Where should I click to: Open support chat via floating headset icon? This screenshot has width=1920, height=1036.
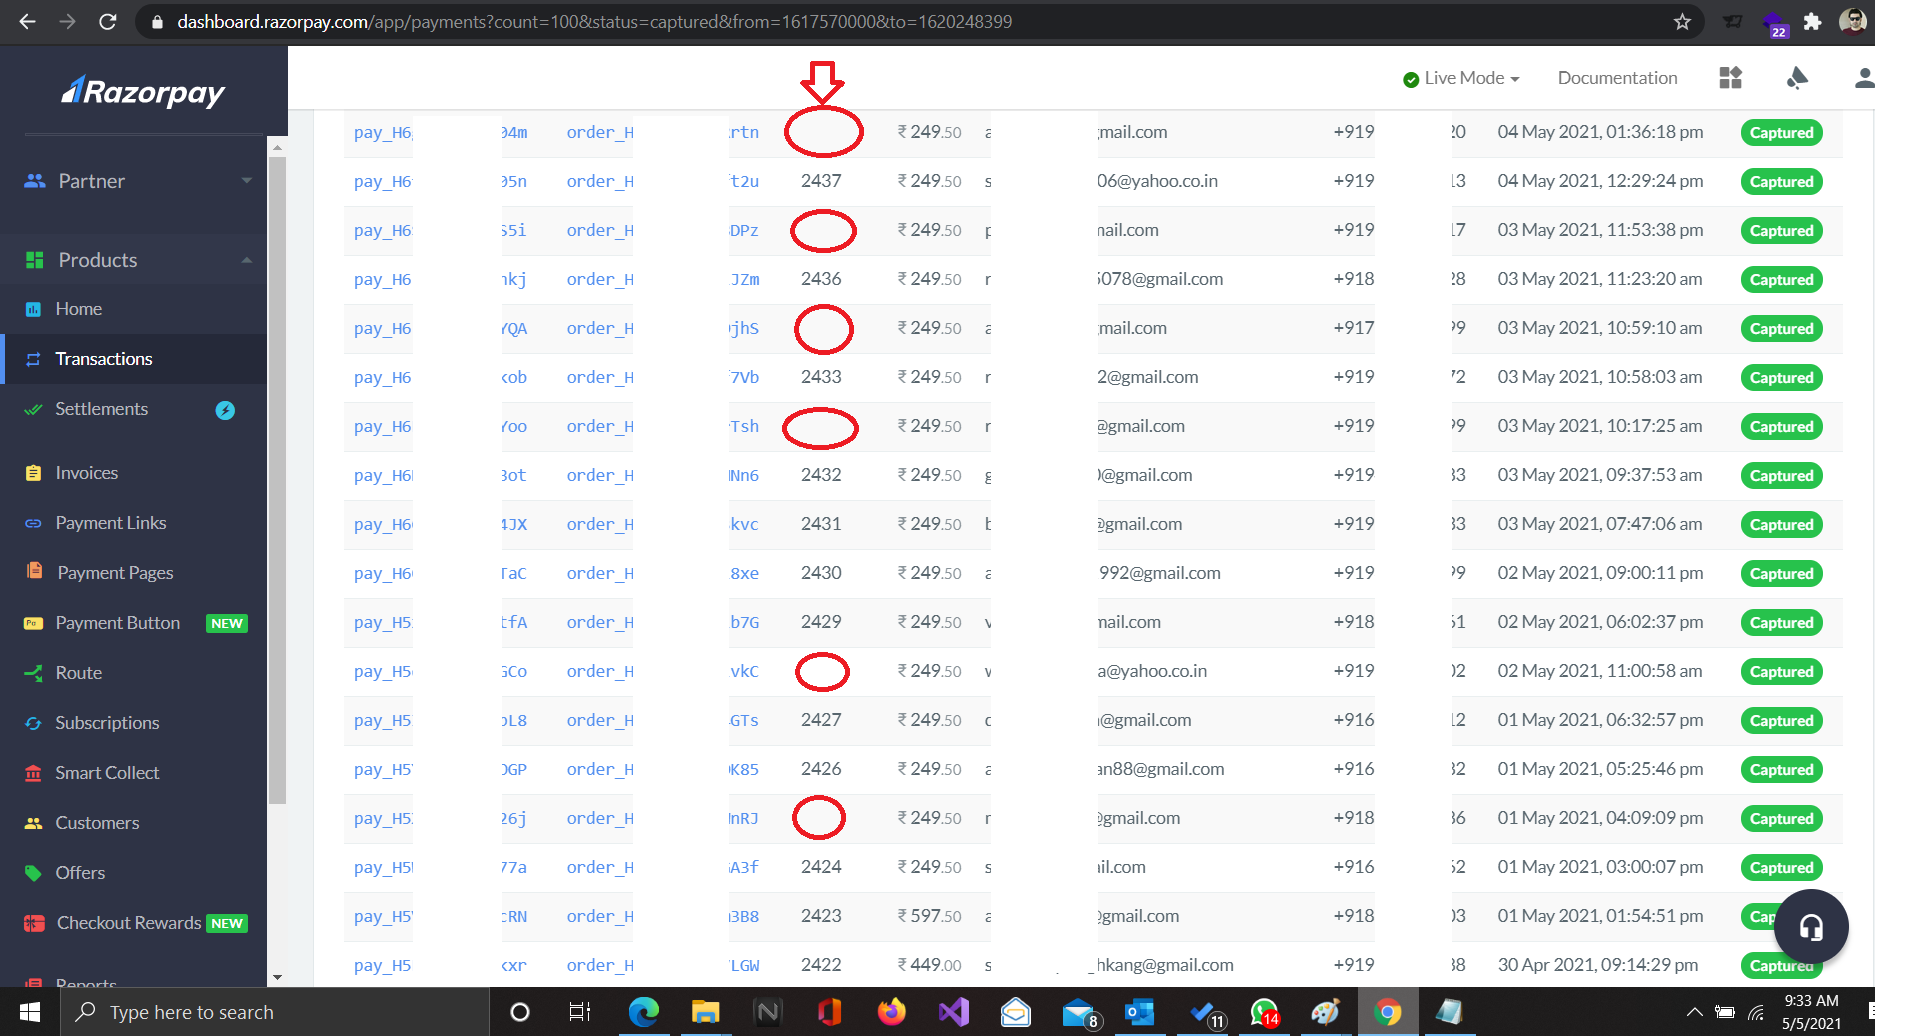click(x=1811, y=926)
